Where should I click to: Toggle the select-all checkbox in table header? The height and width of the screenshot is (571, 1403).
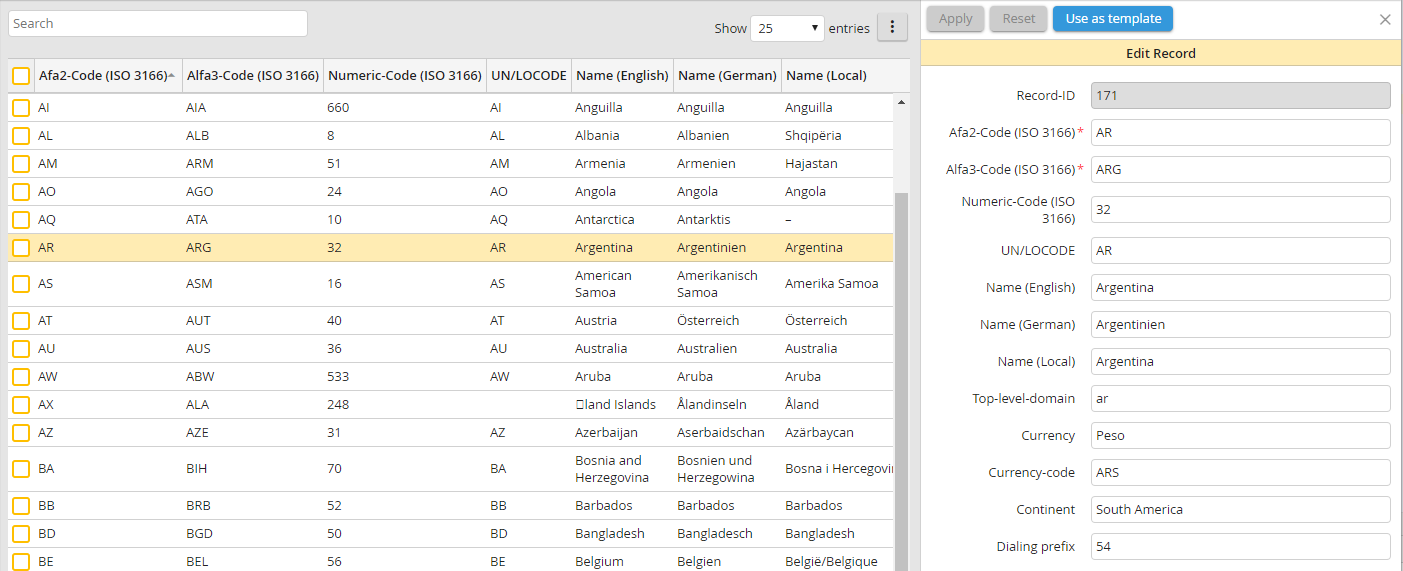pyautogui.click(x=21, y=76)
